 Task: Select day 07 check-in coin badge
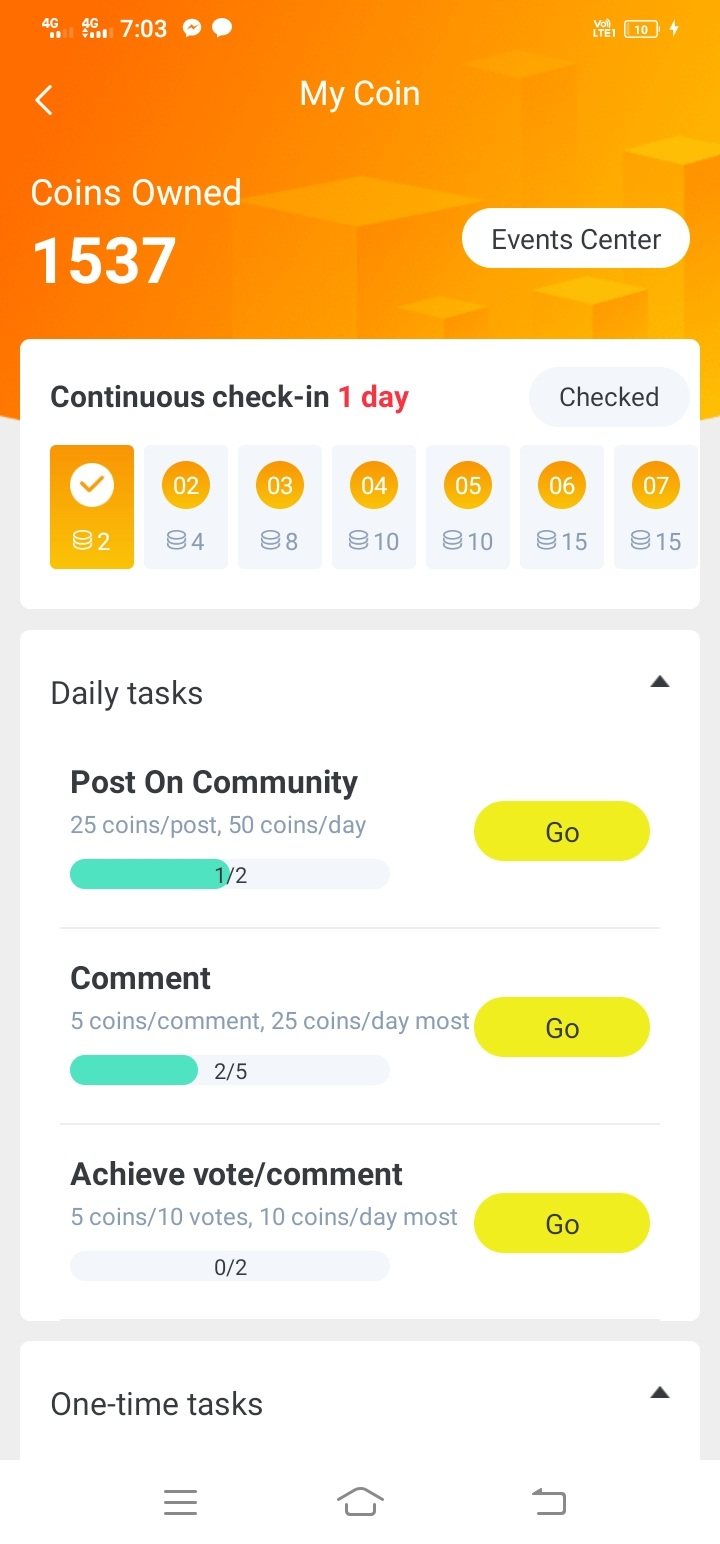(x=656, y=486)
